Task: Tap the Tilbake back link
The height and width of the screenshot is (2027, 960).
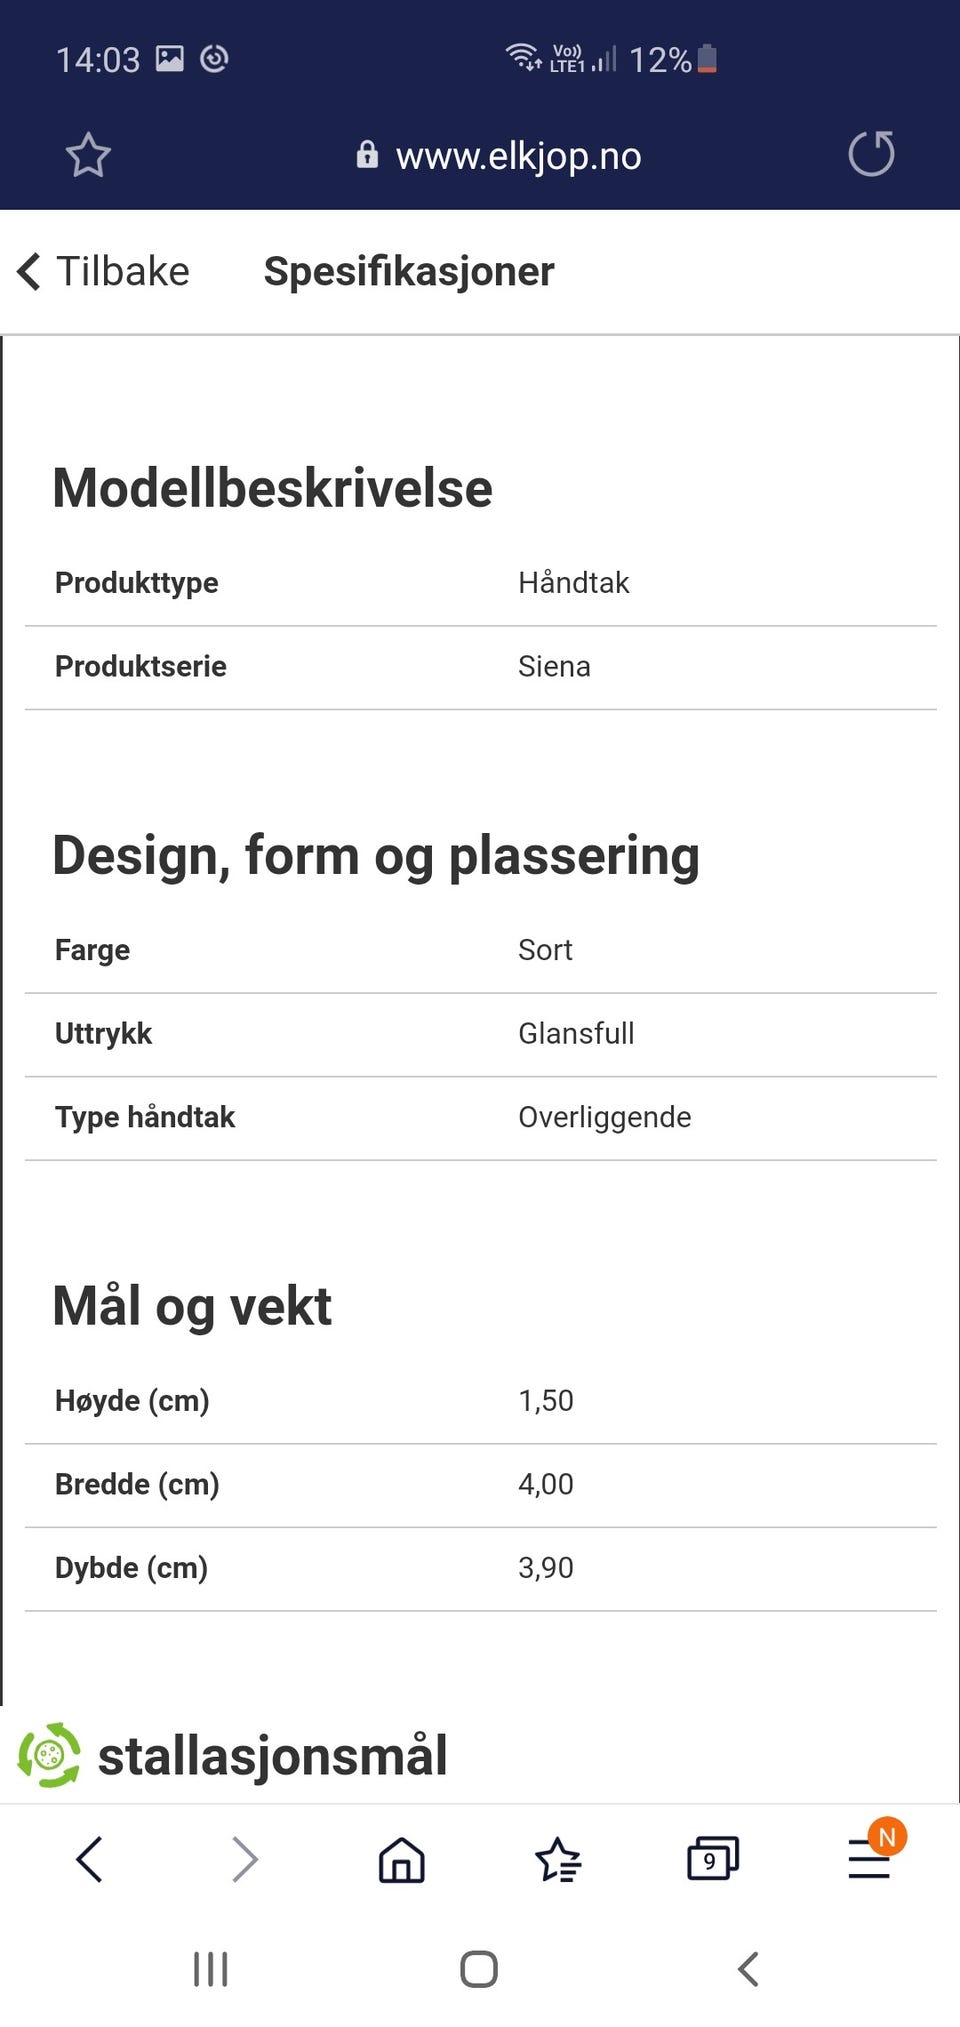Action: (103, 271)
